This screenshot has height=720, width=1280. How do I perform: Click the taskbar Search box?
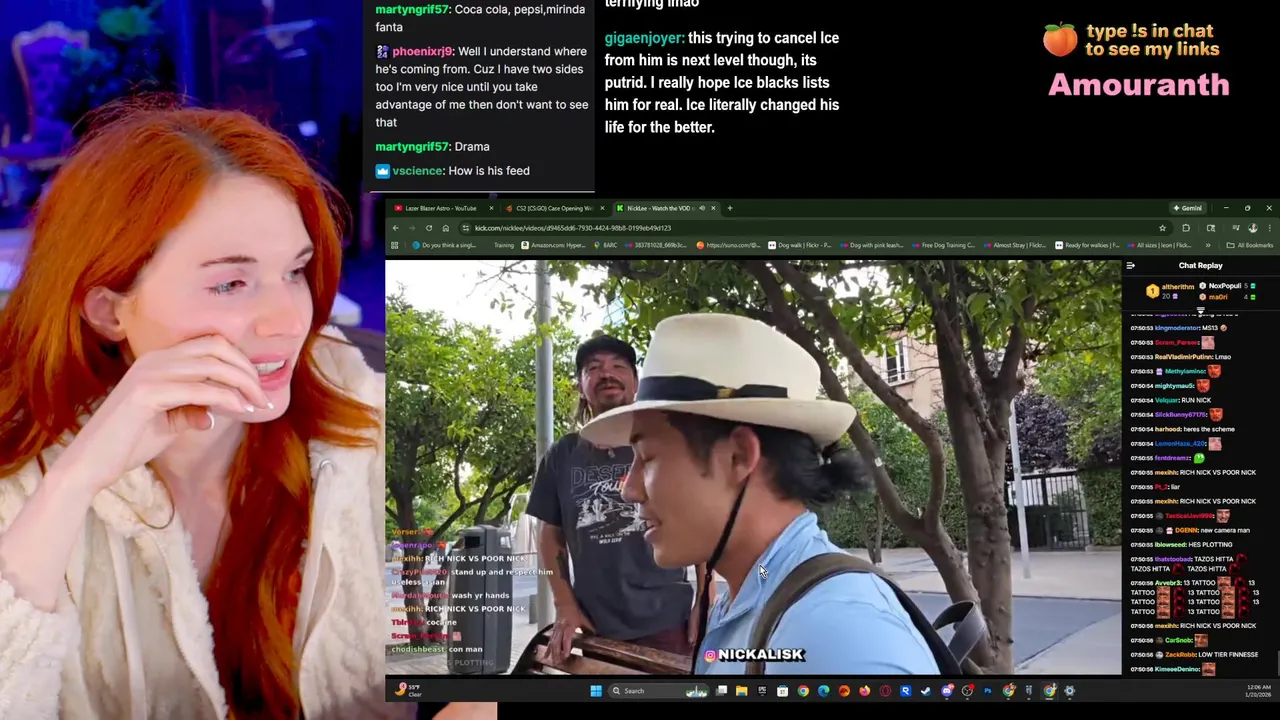pos(657,691)
